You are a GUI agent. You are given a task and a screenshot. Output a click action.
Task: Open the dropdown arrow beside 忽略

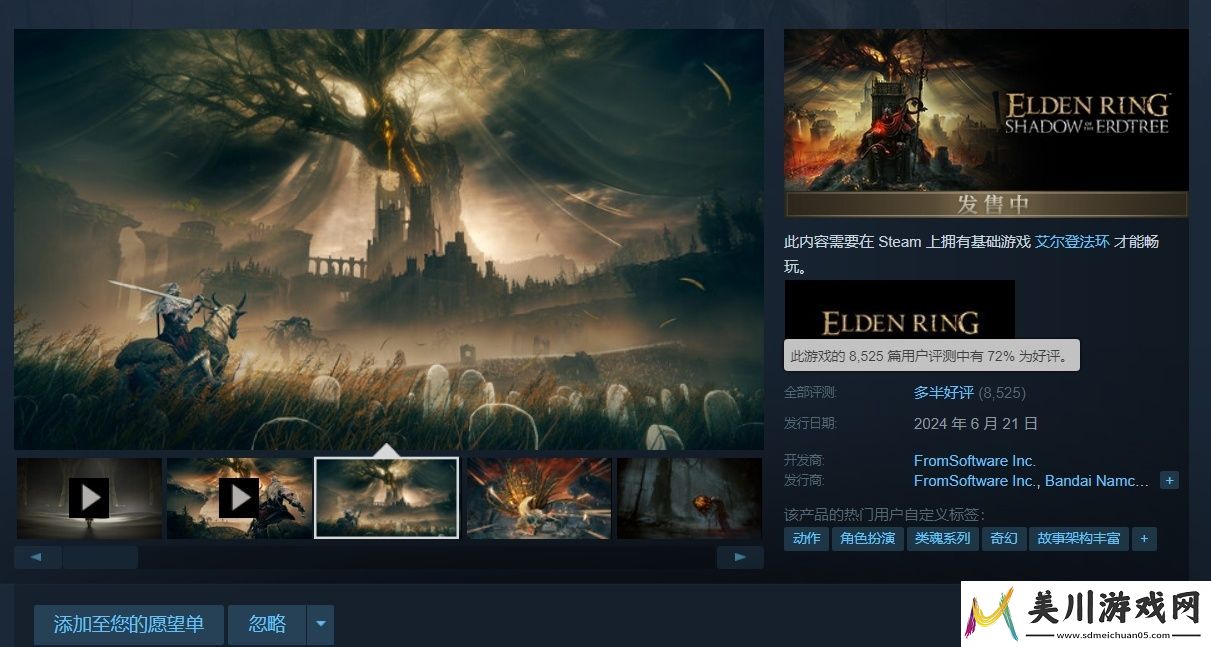(320, 624)
